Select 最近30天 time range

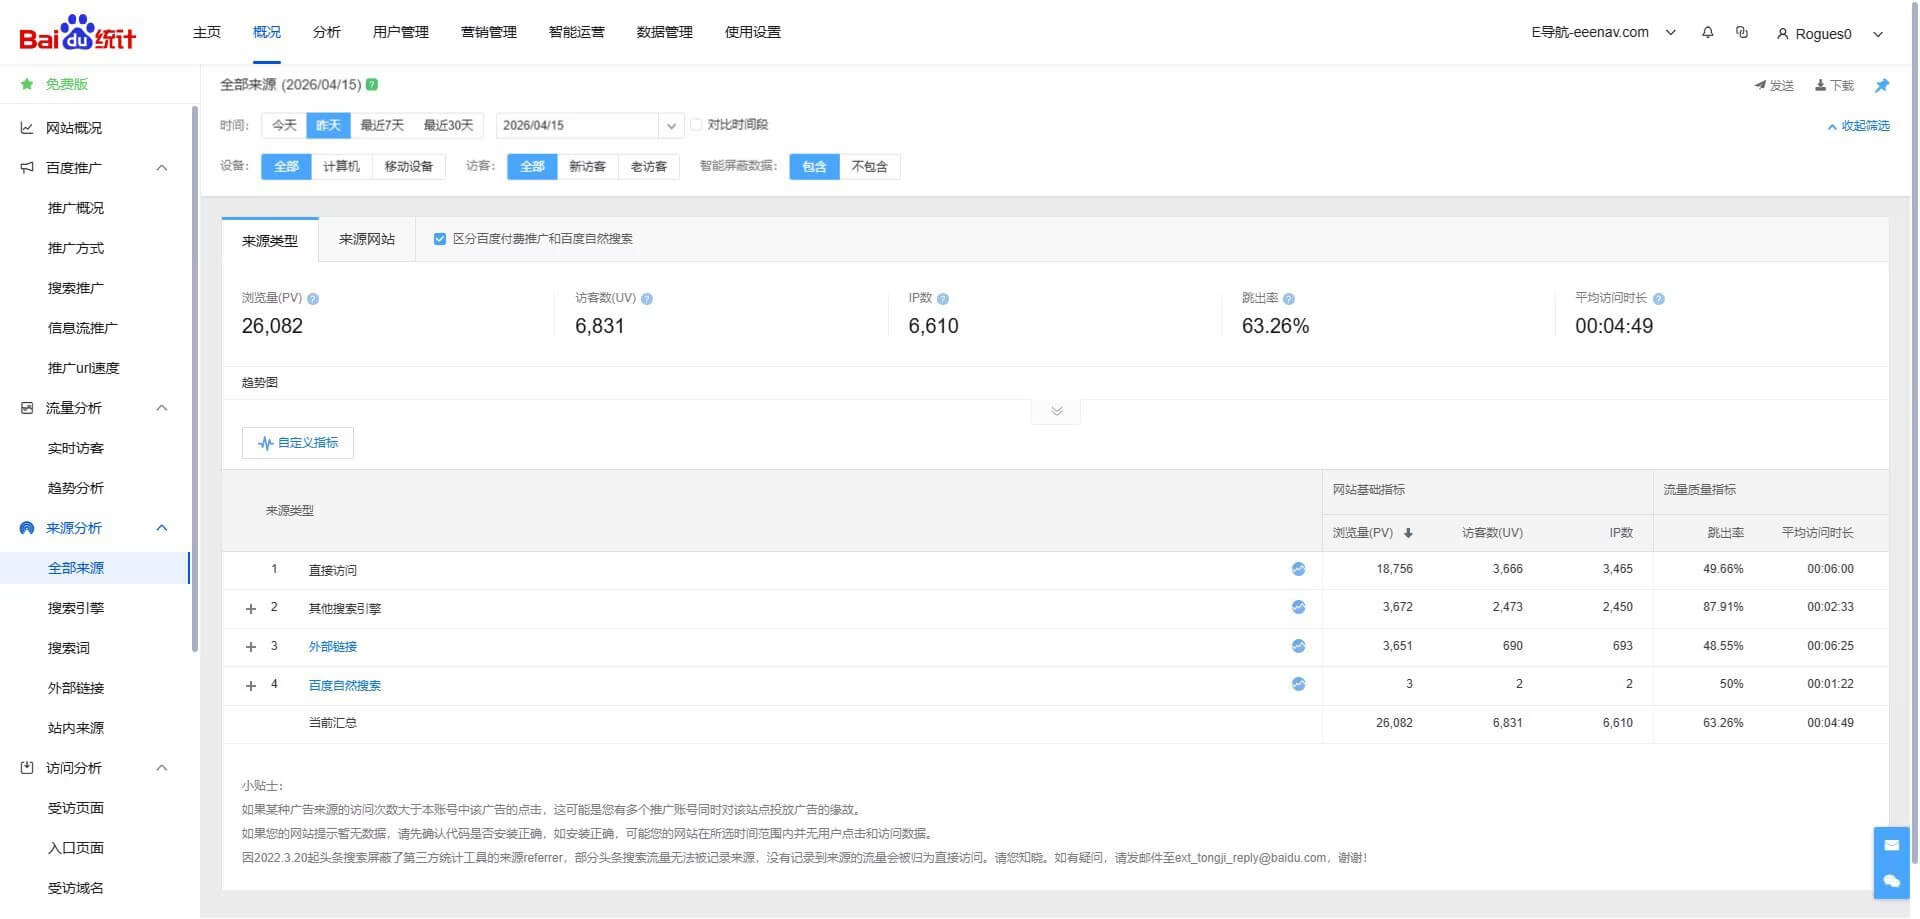pos(448,125)
